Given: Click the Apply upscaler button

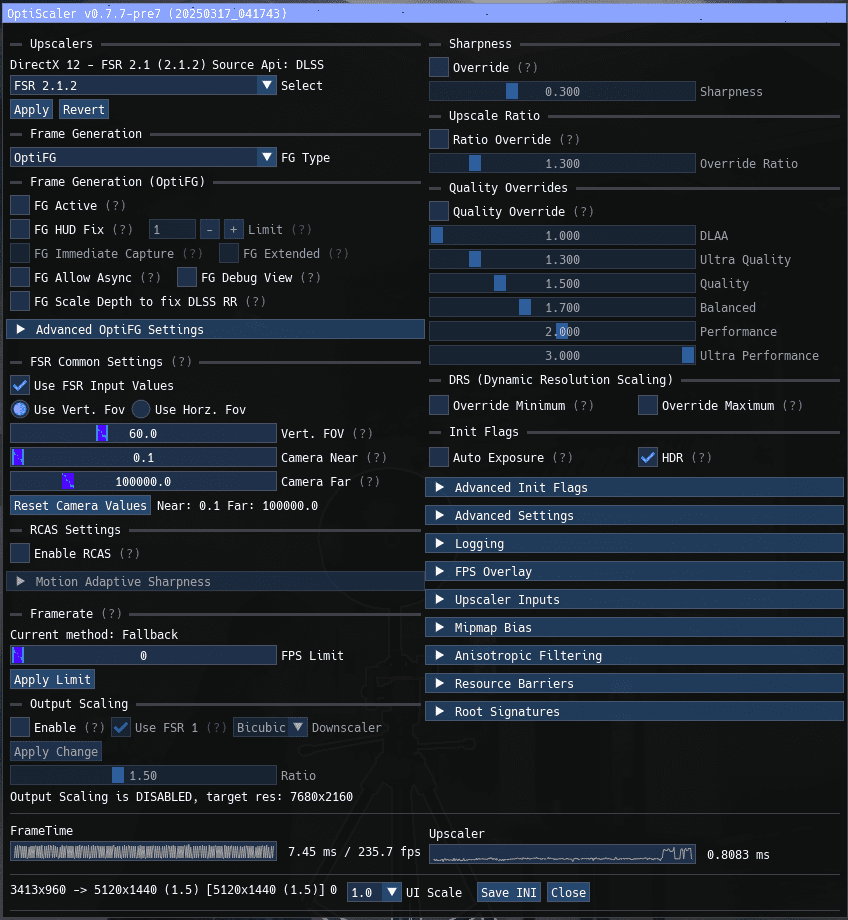Looking at the screenshot, I should 32,110.
